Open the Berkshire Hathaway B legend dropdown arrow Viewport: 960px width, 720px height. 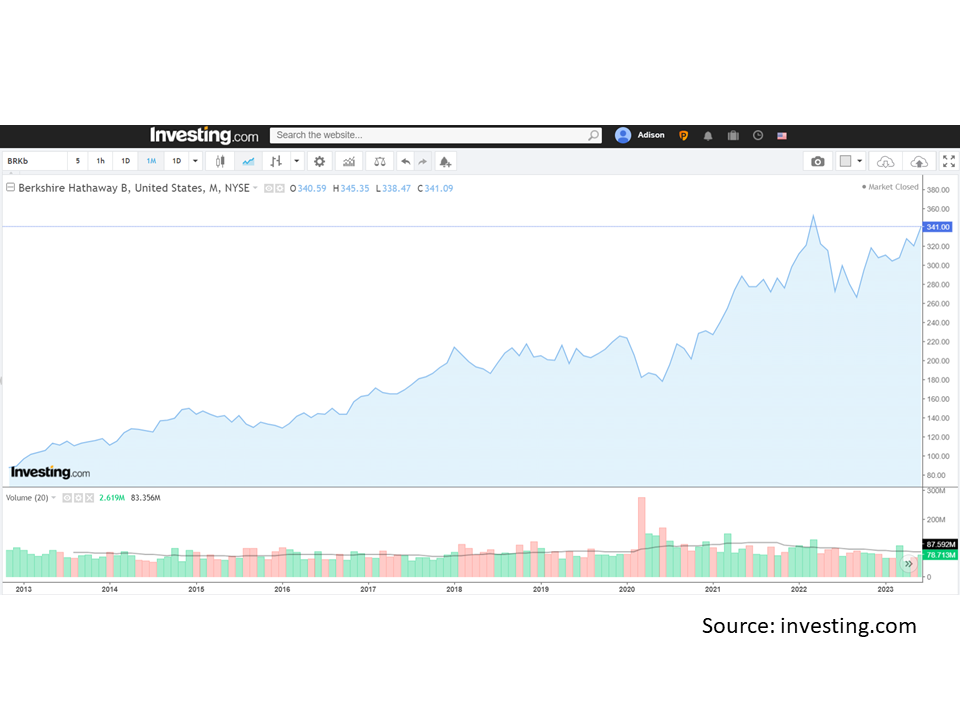(255, 188)
